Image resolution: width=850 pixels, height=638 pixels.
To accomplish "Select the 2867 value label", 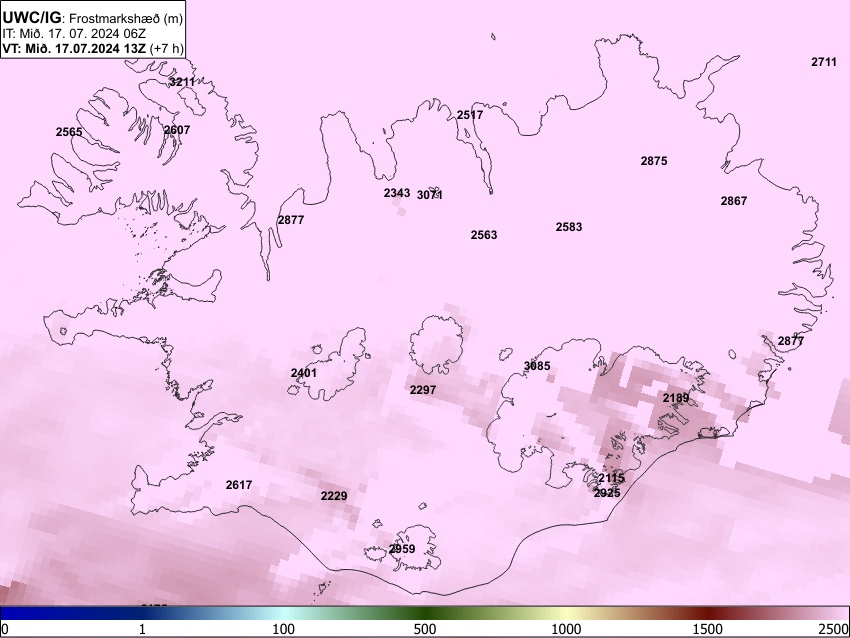I will pos(734,201).
